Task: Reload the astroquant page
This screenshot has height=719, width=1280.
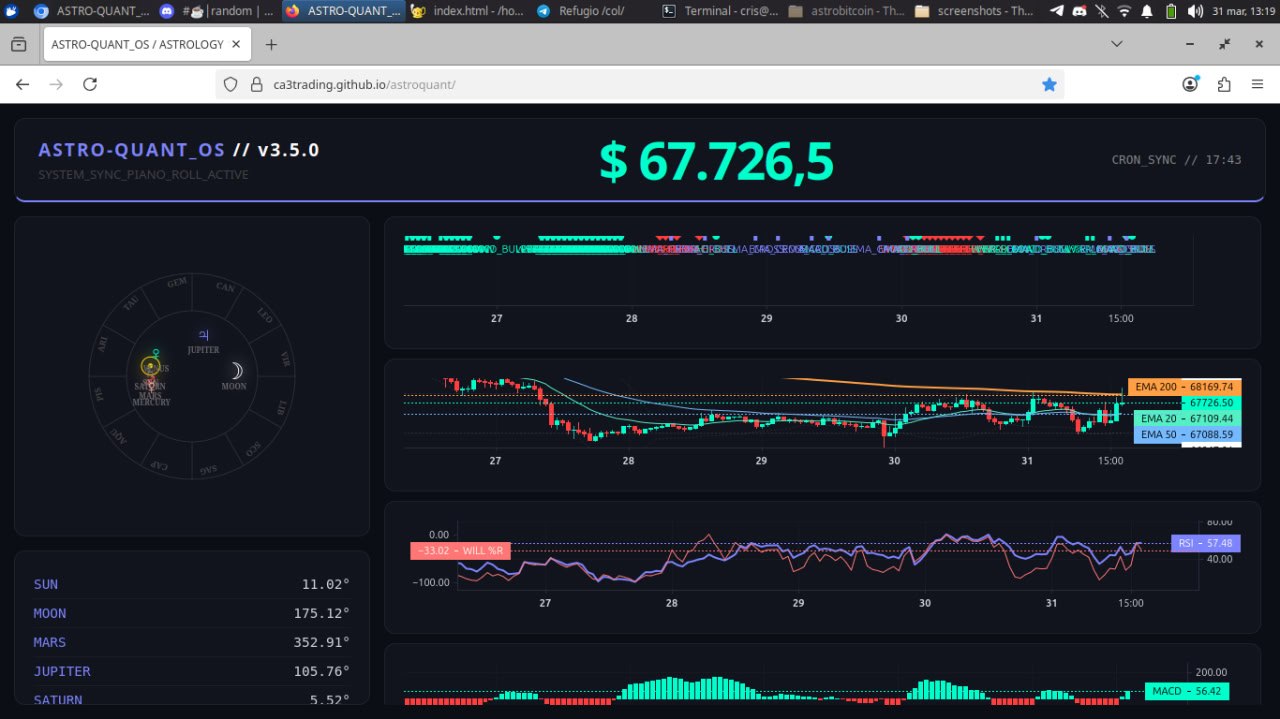Action: tap(90, 85)
